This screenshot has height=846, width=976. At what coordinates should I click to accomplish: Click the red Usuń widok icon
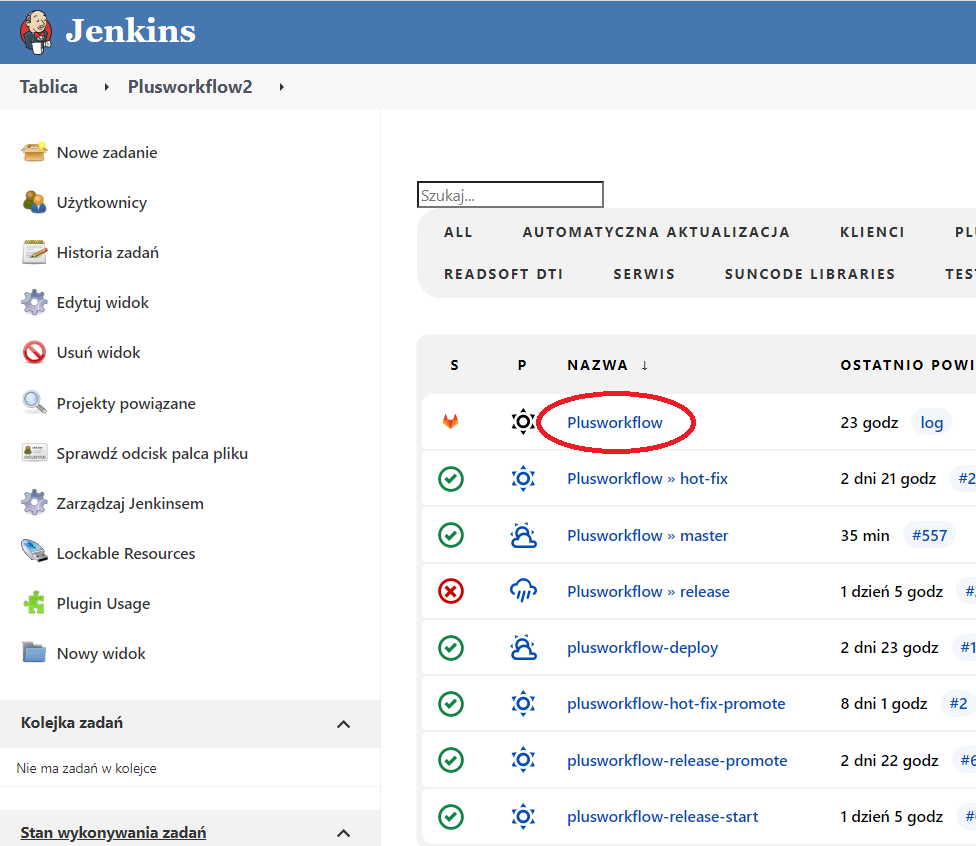34,352
